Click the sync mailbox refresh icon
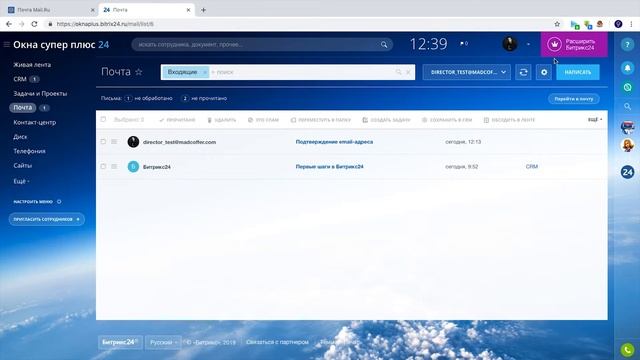This screenshot has width=640, height=360. [523, 72]
